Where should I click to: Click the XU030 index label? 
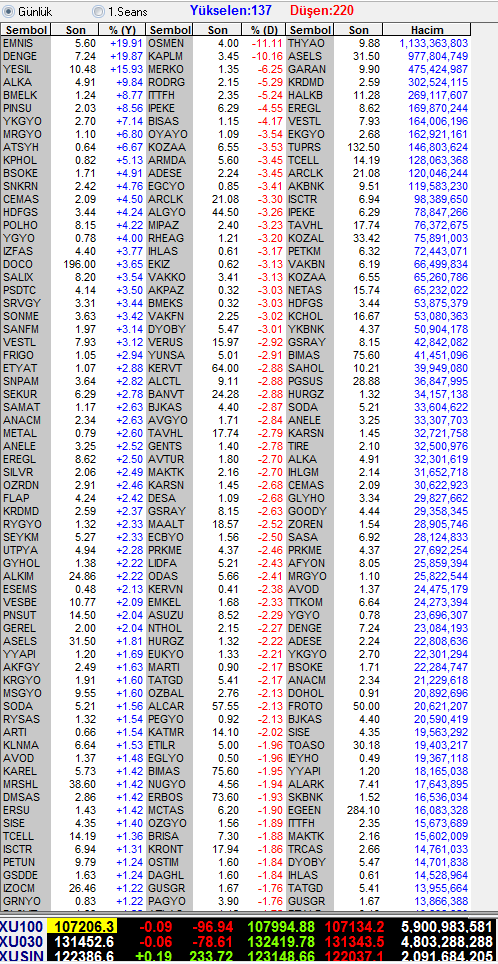tap(22, 941)
